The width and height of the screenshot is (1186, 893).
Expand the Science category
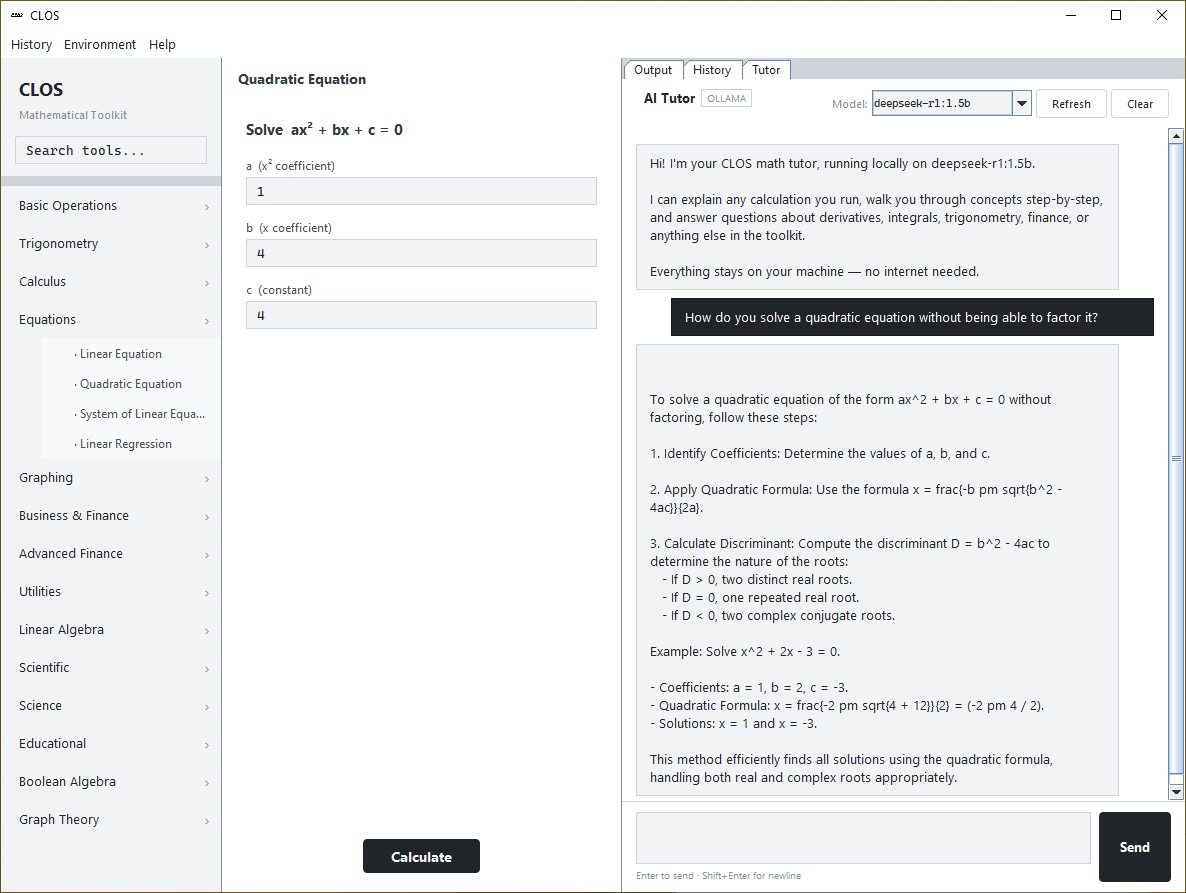(111, 705)
